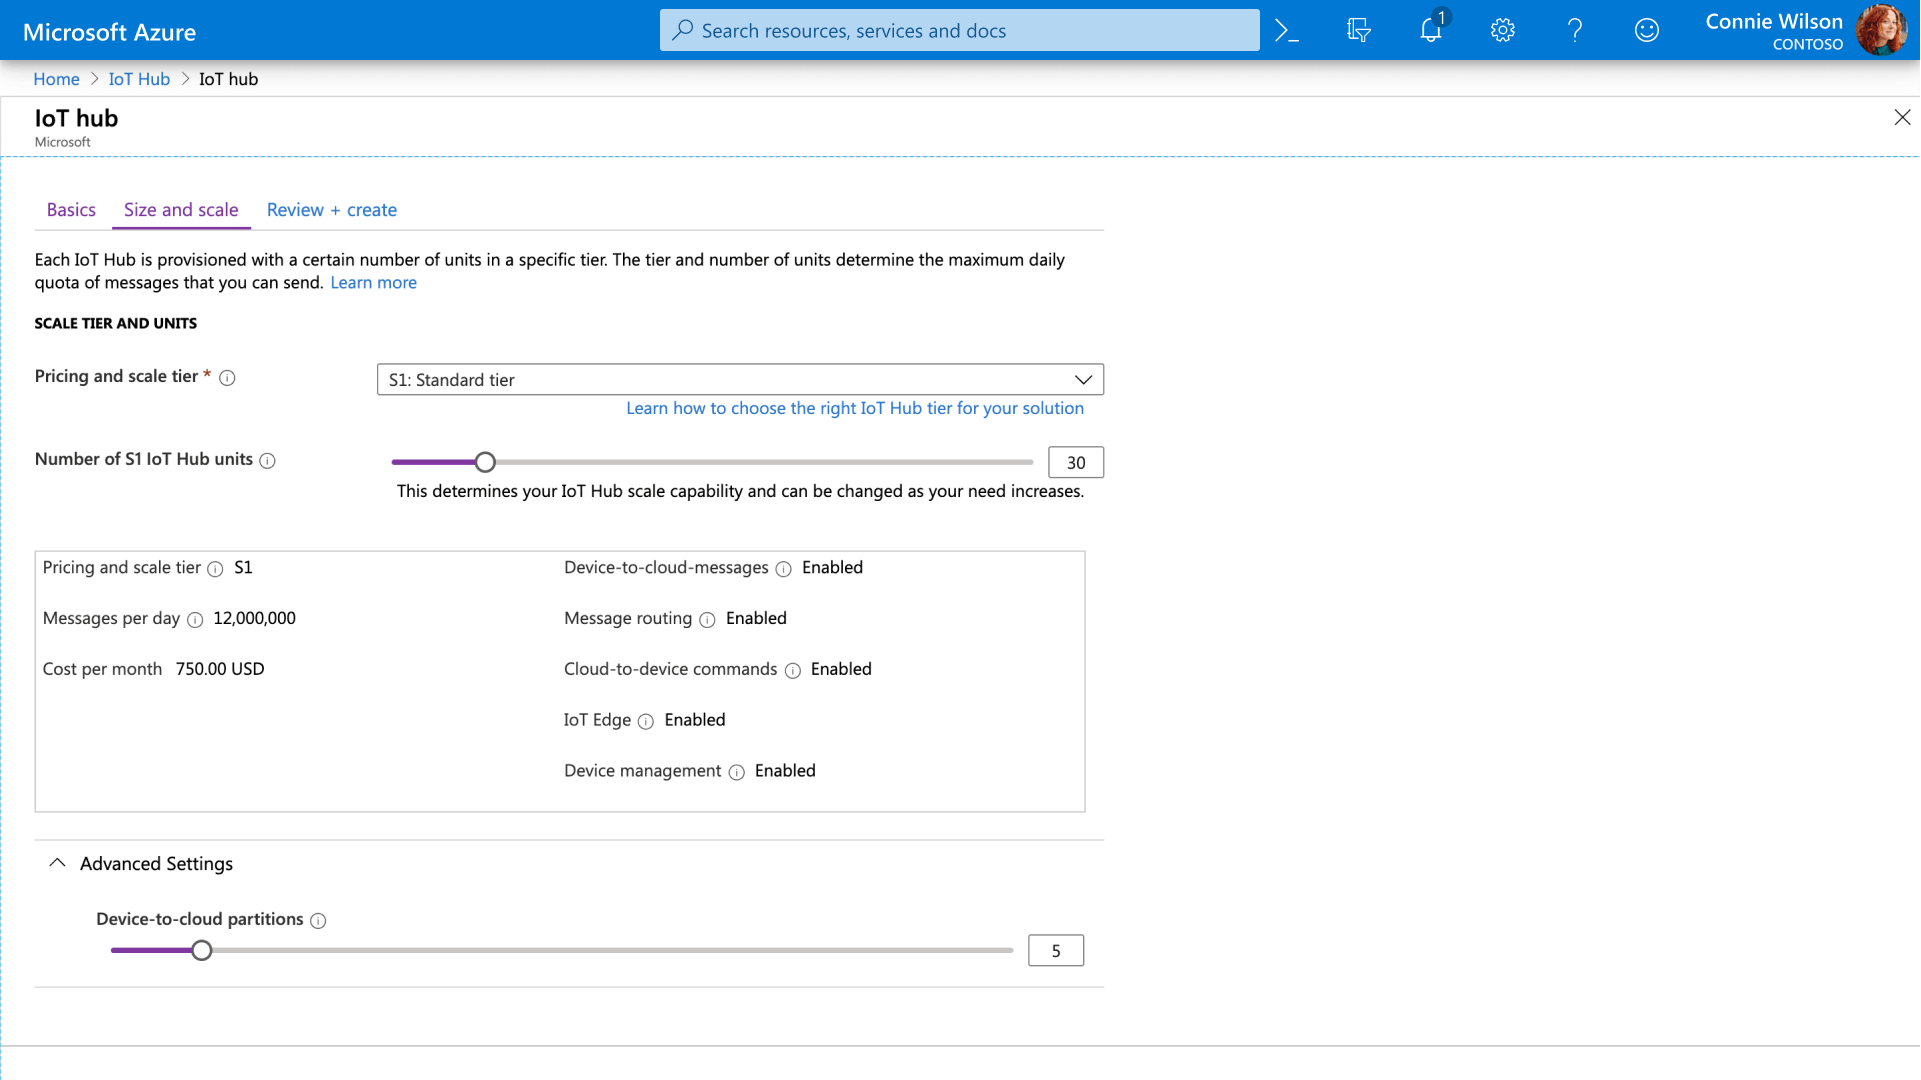Open the directory and subscription filter icon

1358,31
